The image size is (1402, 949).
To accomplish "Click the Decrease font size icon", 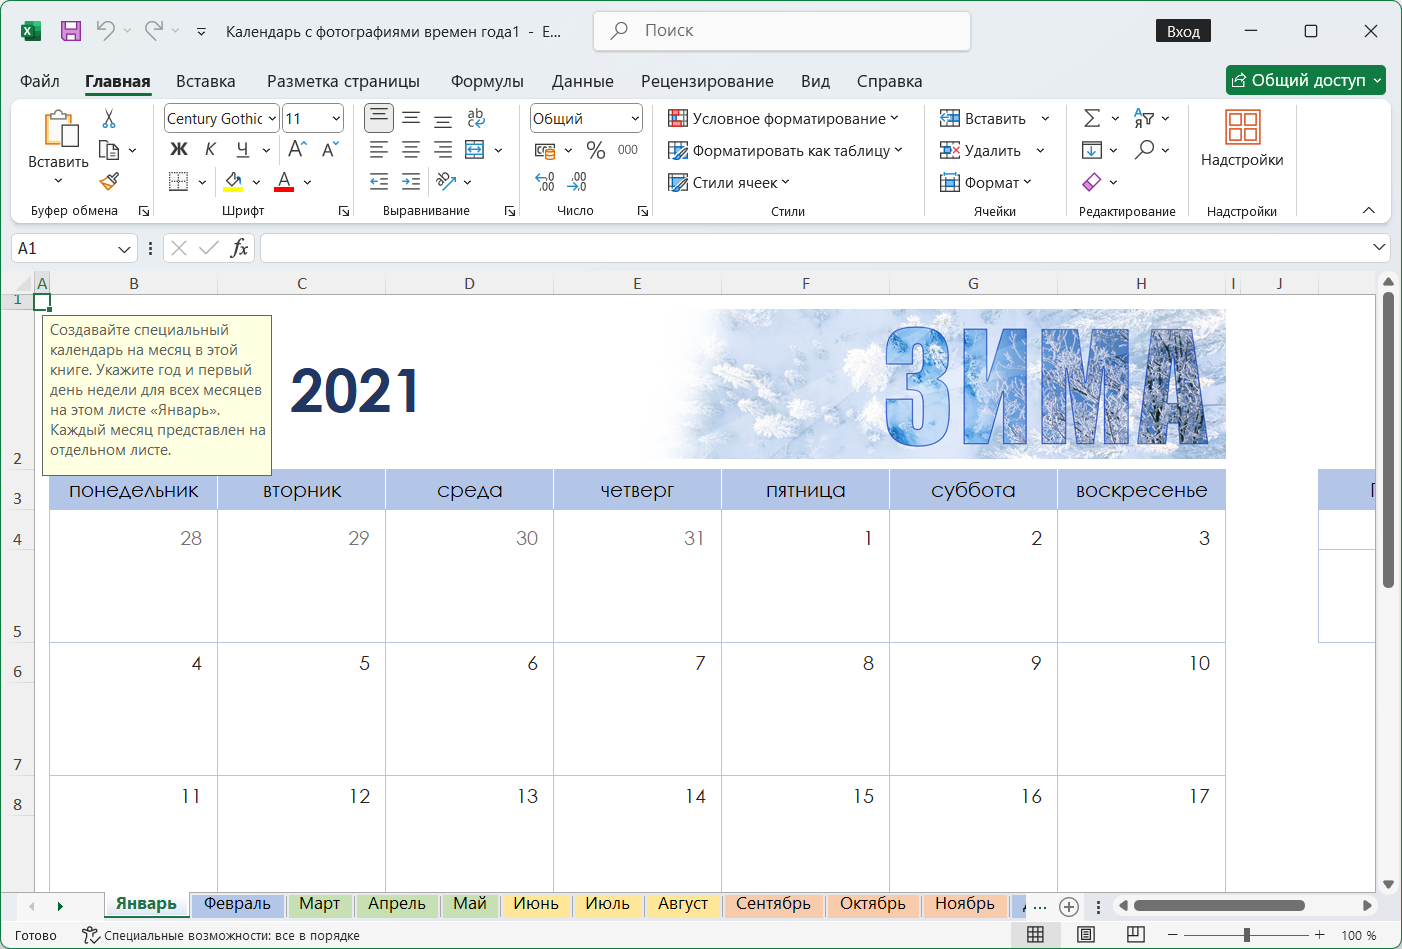I will pos(330,149).
